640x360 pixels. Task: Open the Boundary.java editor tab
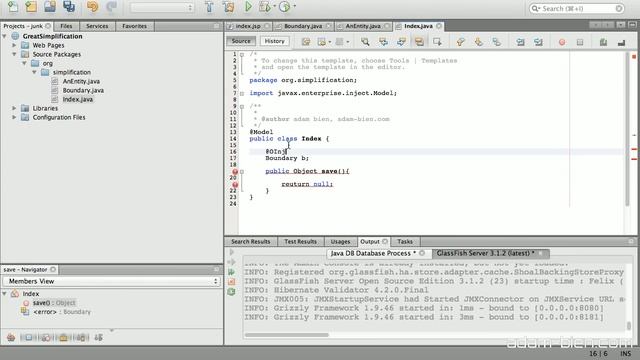click(x=303, y=26)
